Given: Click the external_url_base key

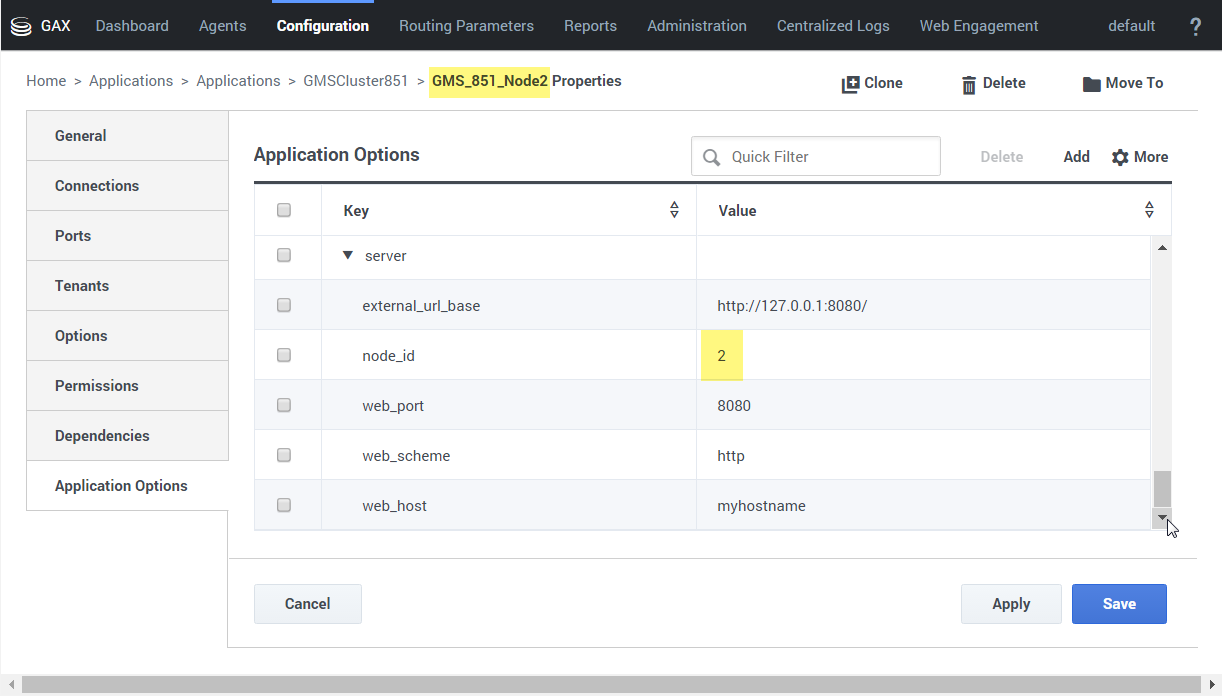Looking at the screenshot, I should point(421,305).
